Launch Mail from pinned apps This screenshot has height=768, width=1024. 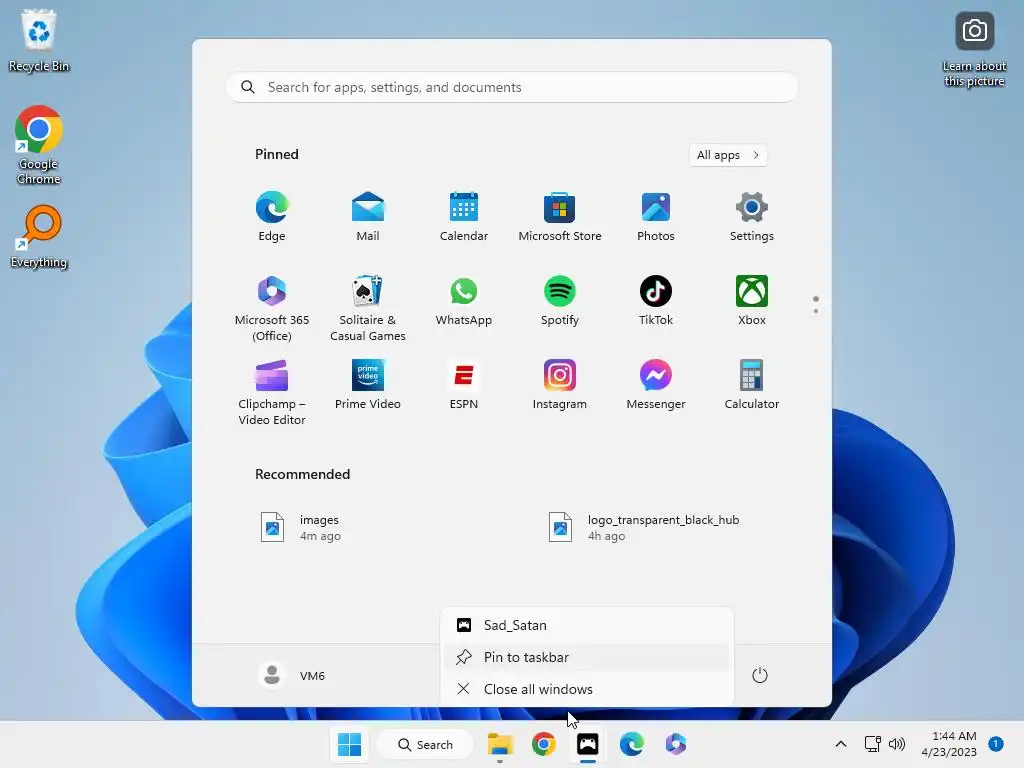(368, 217)
